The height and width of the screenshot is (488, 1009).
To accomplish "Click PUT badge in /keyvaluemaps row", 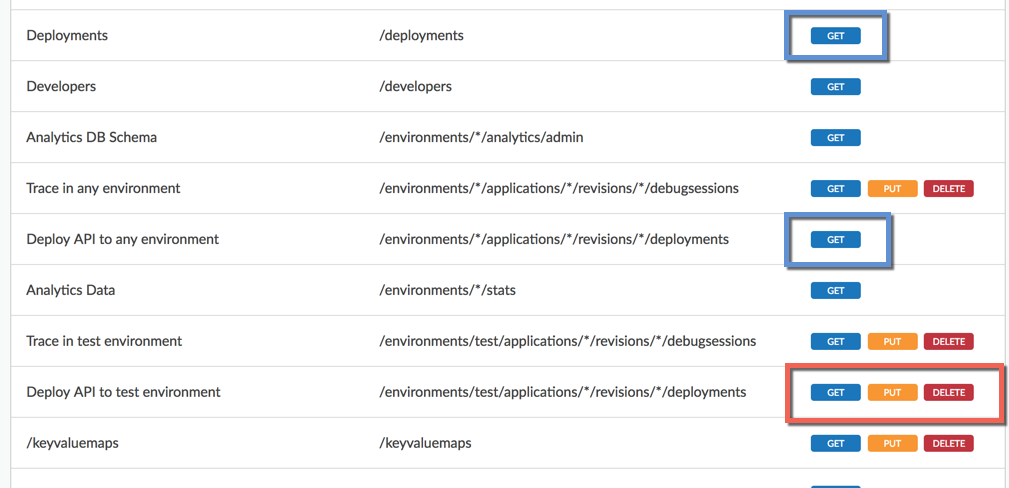I will [x=892, y=443].
